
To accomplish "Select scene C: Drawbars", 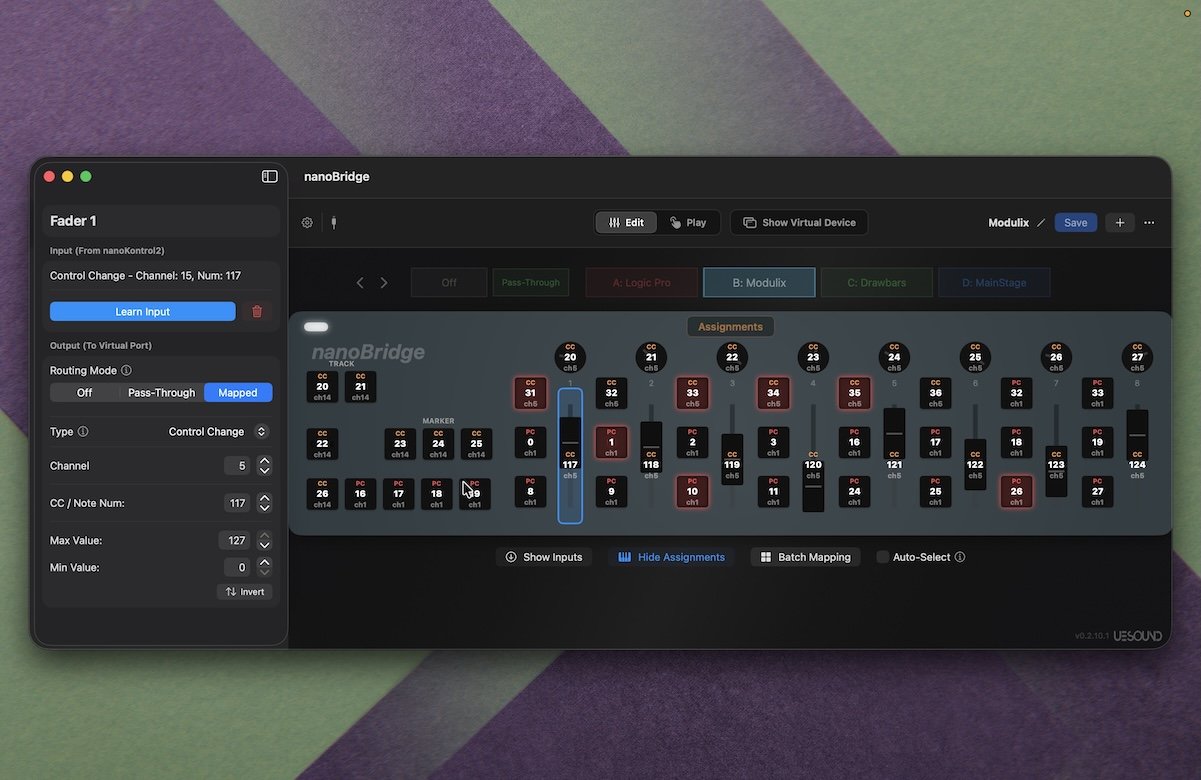I will (877, 283).
